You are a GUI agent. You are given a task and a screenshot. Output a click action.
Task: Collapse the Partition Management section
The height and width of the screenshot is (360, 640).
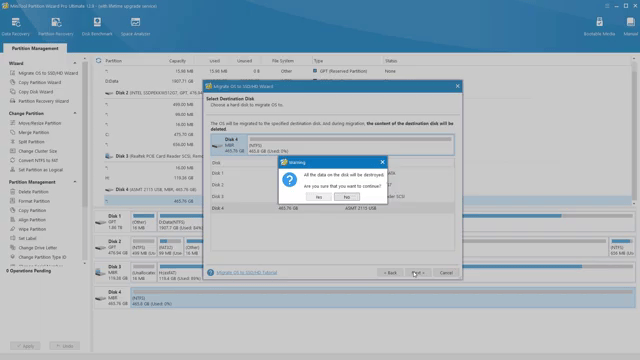point(75,182)
